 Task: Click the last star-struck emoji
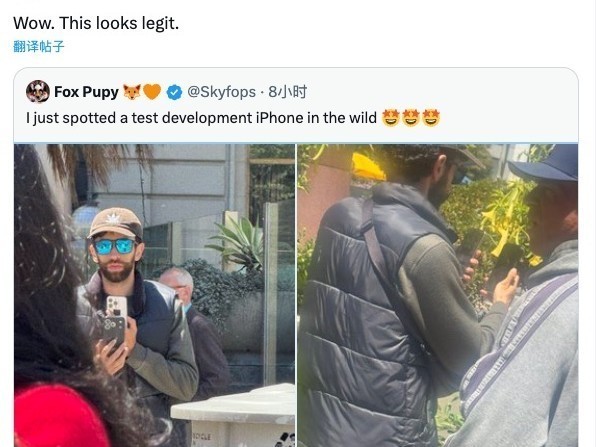[x=431, y=117]
